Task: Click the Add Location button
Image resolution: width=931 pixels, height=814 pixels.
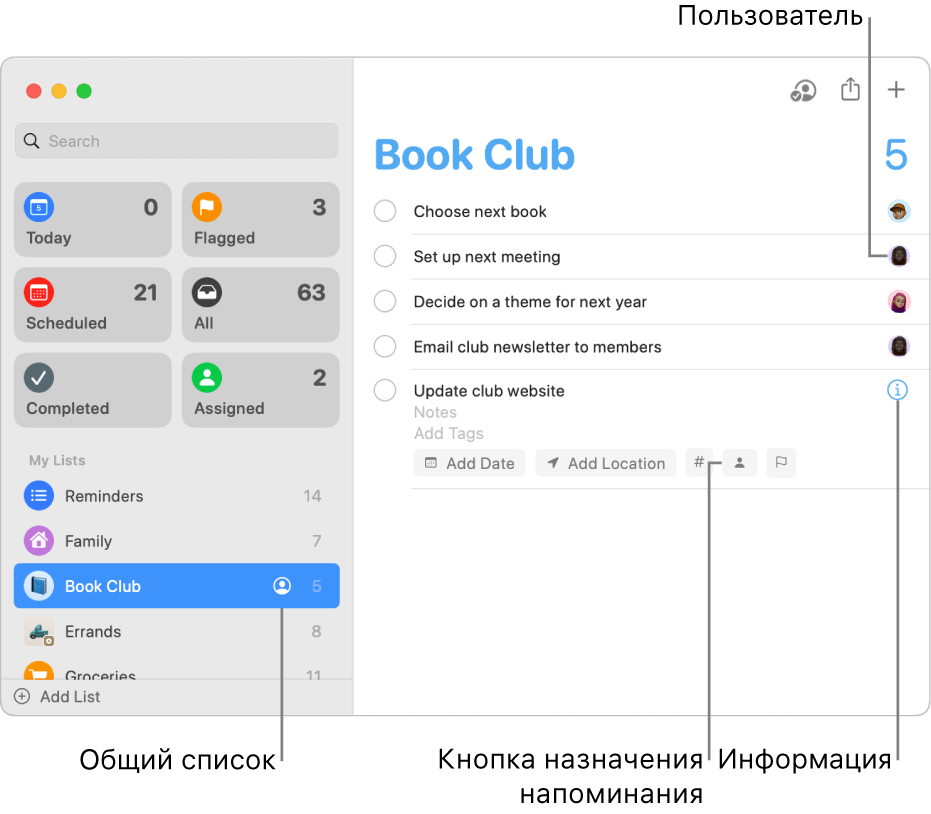Action: coord(606,463)
